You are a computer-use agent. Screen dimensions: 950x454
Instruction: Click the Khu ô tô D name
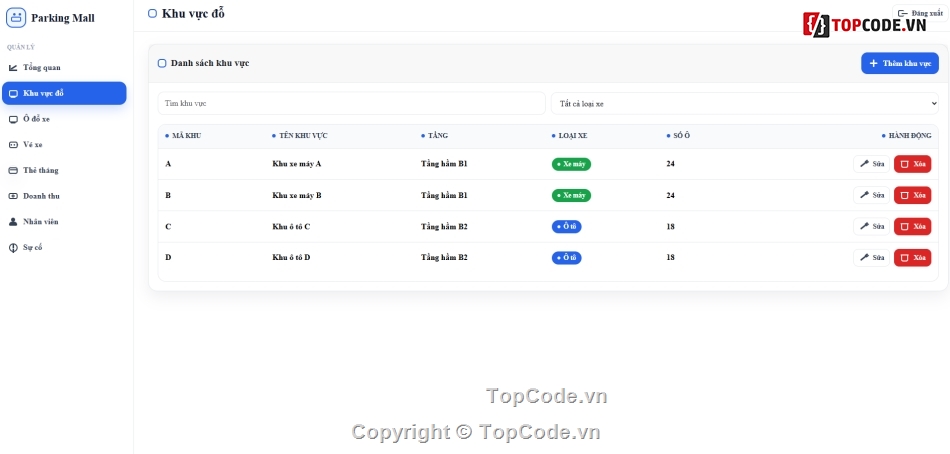(x=291, y=258)
